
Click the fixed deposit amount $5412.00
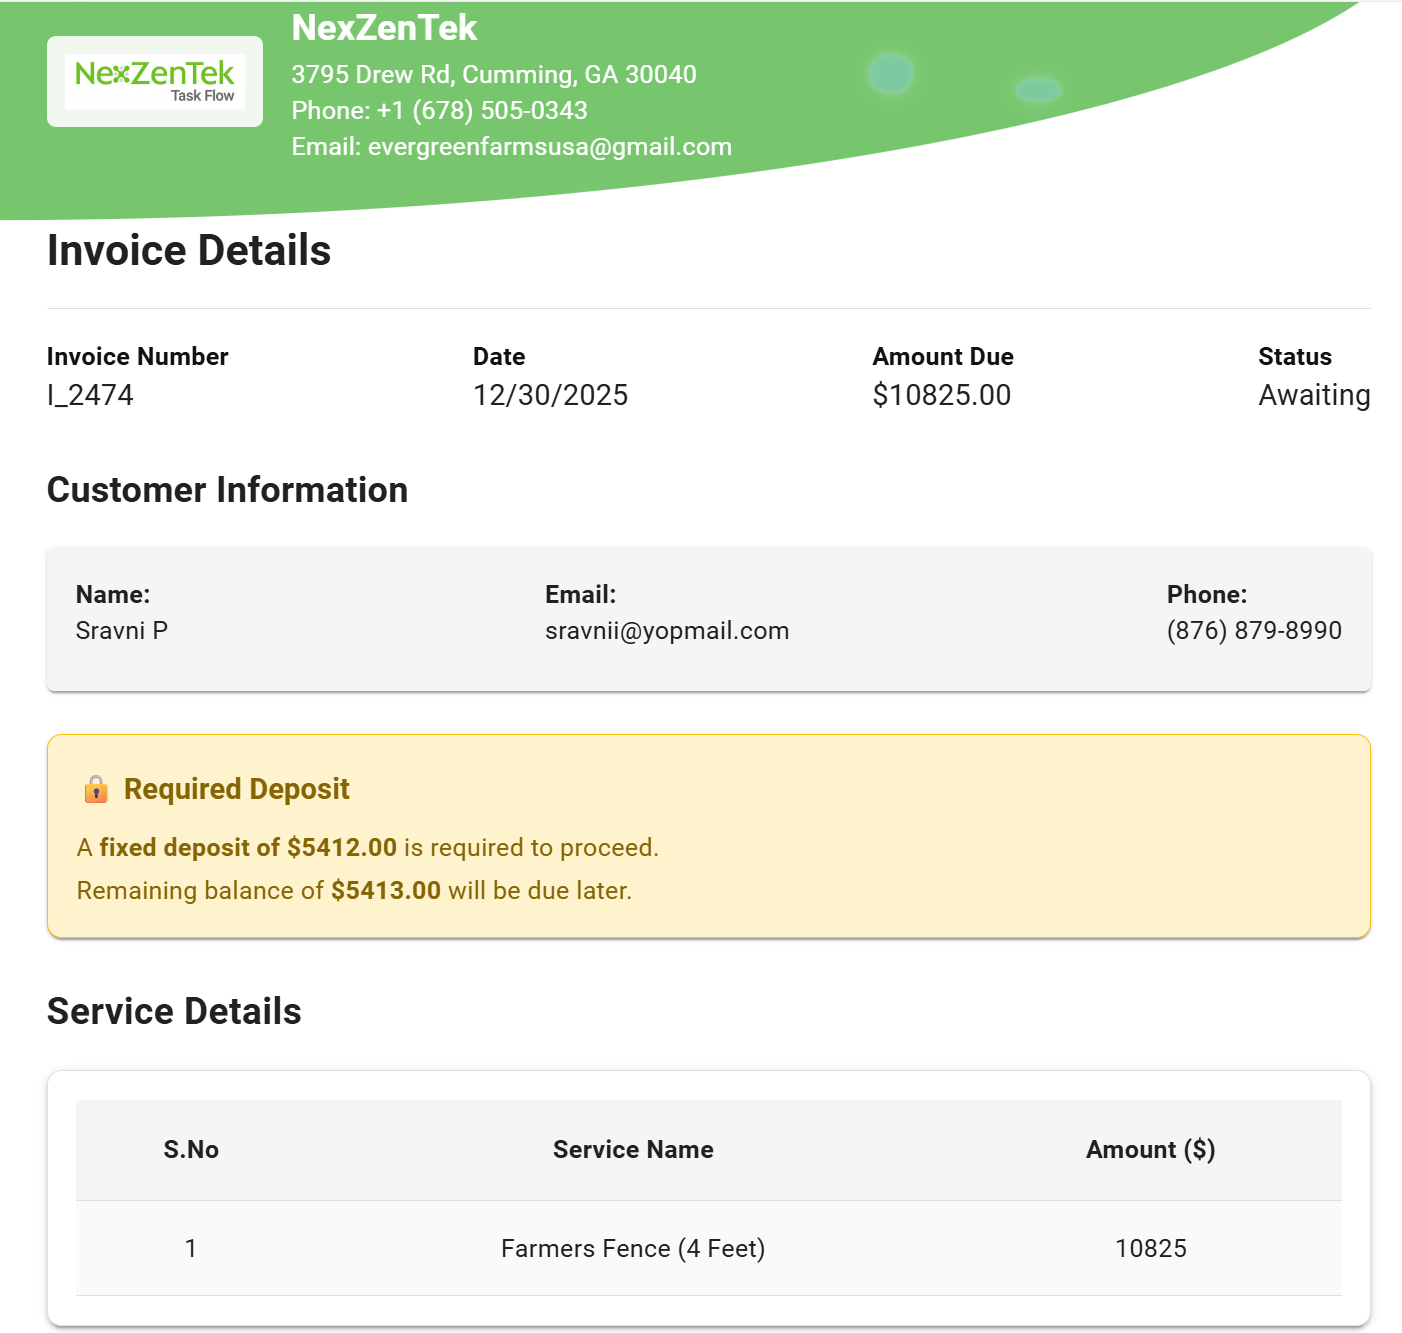(341, 848)
